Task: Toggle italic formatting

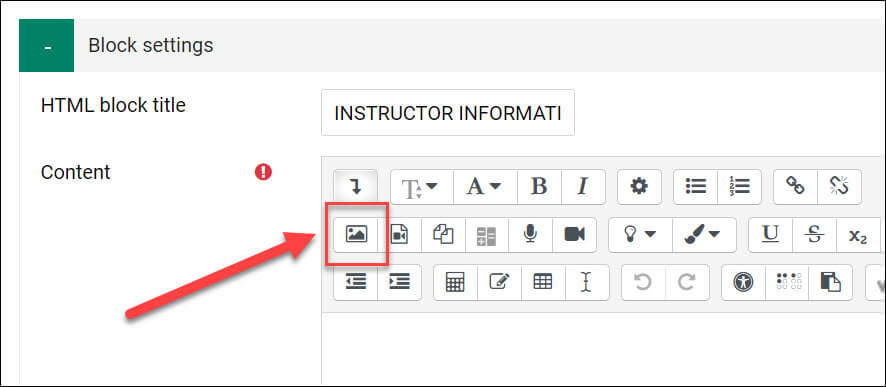Action: click(583, 186)
